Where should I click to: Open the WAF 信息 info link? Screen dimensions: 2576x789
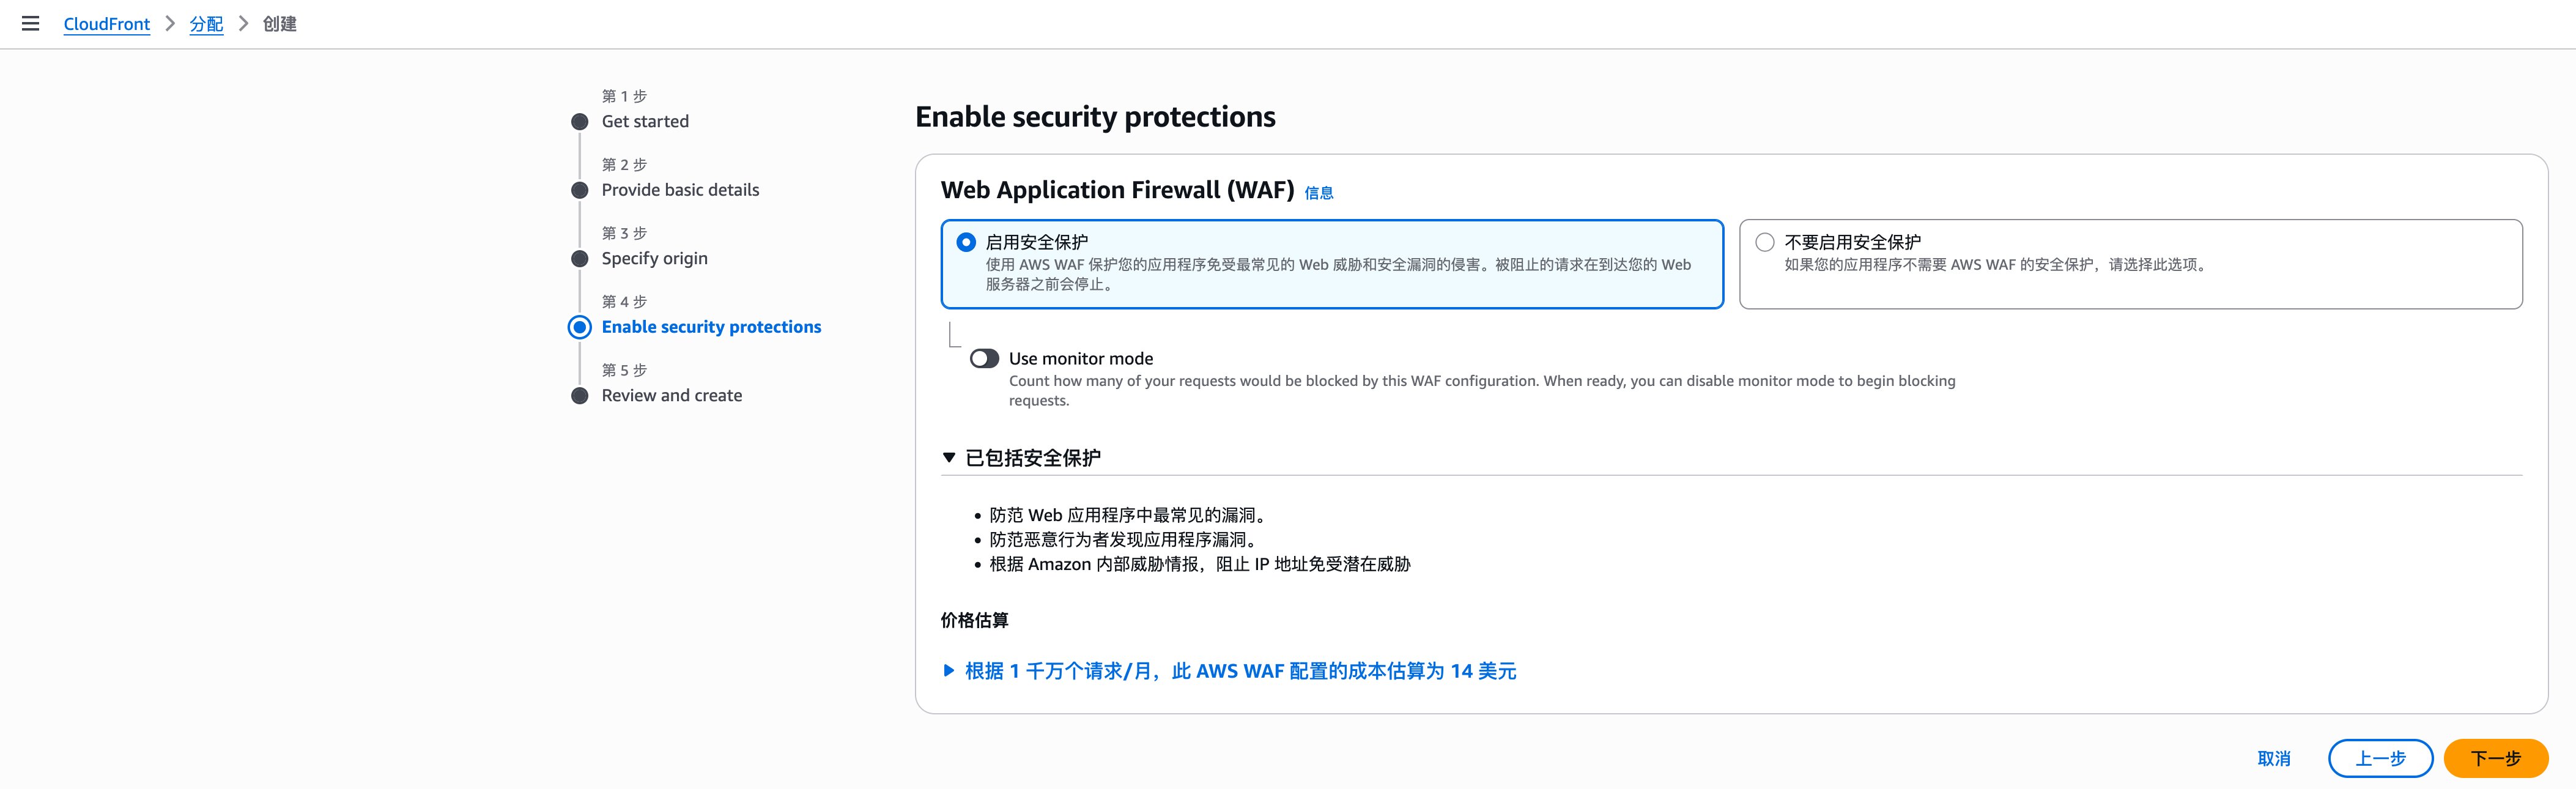coord(1319,193)
